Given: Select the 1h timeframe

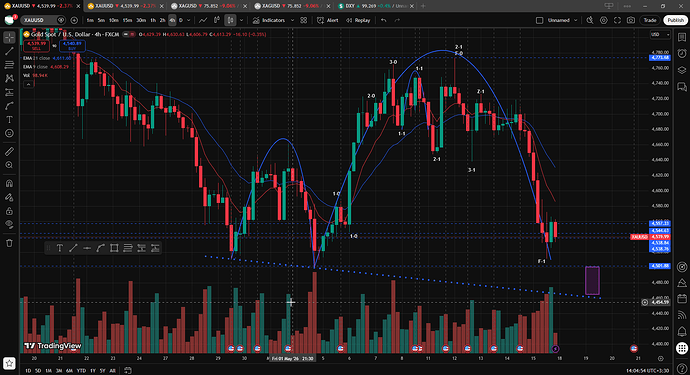Looking at the screenshot, I should [x=153, y=20].
